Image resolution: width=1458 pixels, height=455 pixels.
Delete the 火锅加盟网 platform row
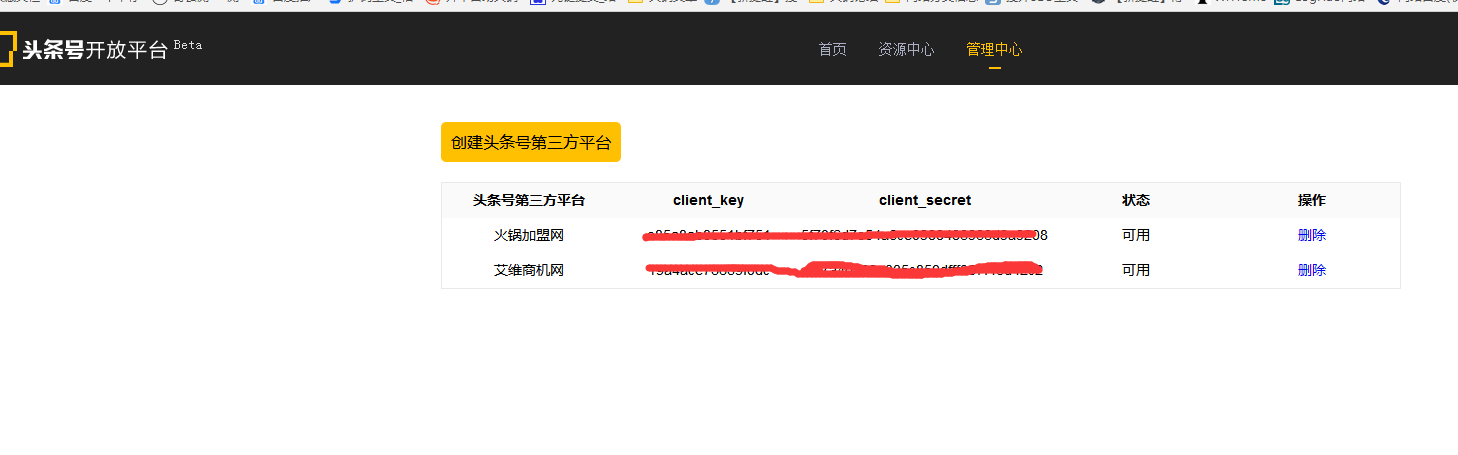1311,235
